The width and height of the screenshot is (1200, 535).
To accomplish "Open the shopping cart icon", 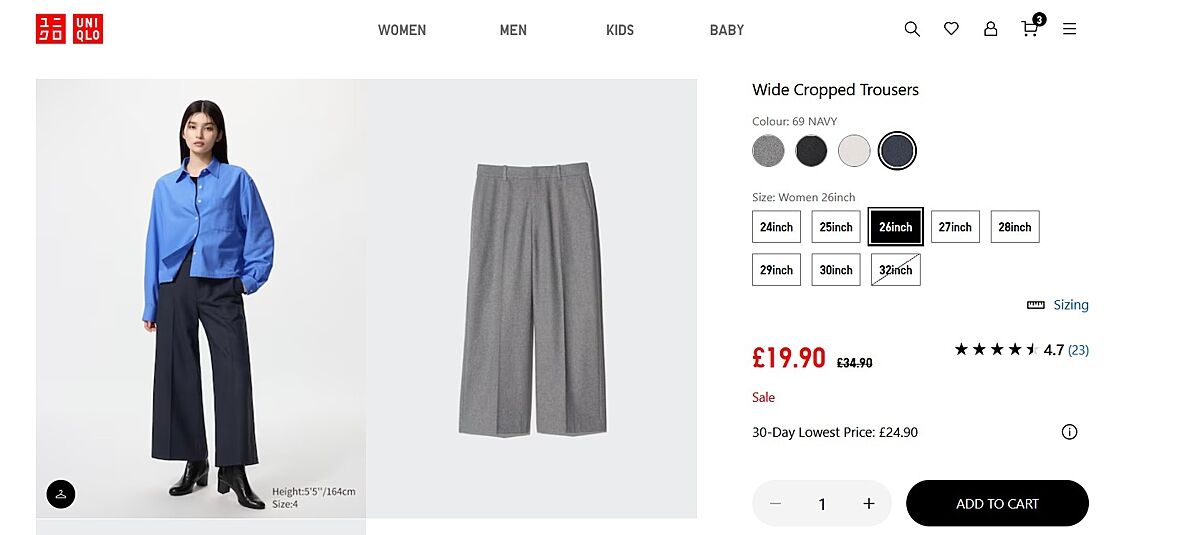I will (1030, 29).
